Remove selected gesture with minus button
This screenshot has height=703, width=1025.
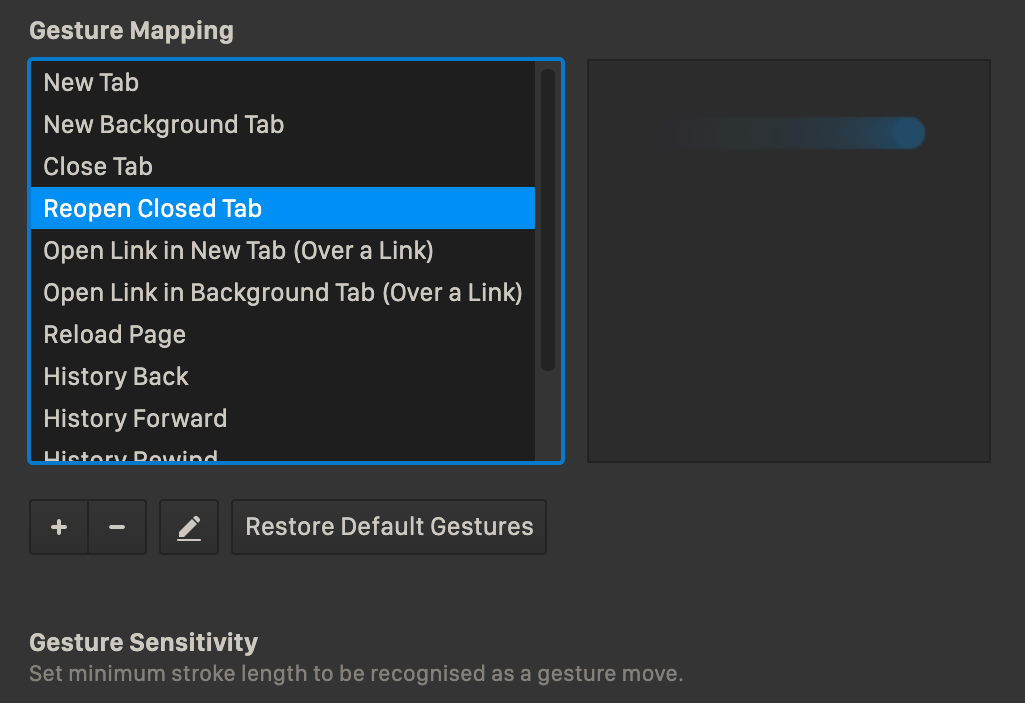click(x=117, y=527)
